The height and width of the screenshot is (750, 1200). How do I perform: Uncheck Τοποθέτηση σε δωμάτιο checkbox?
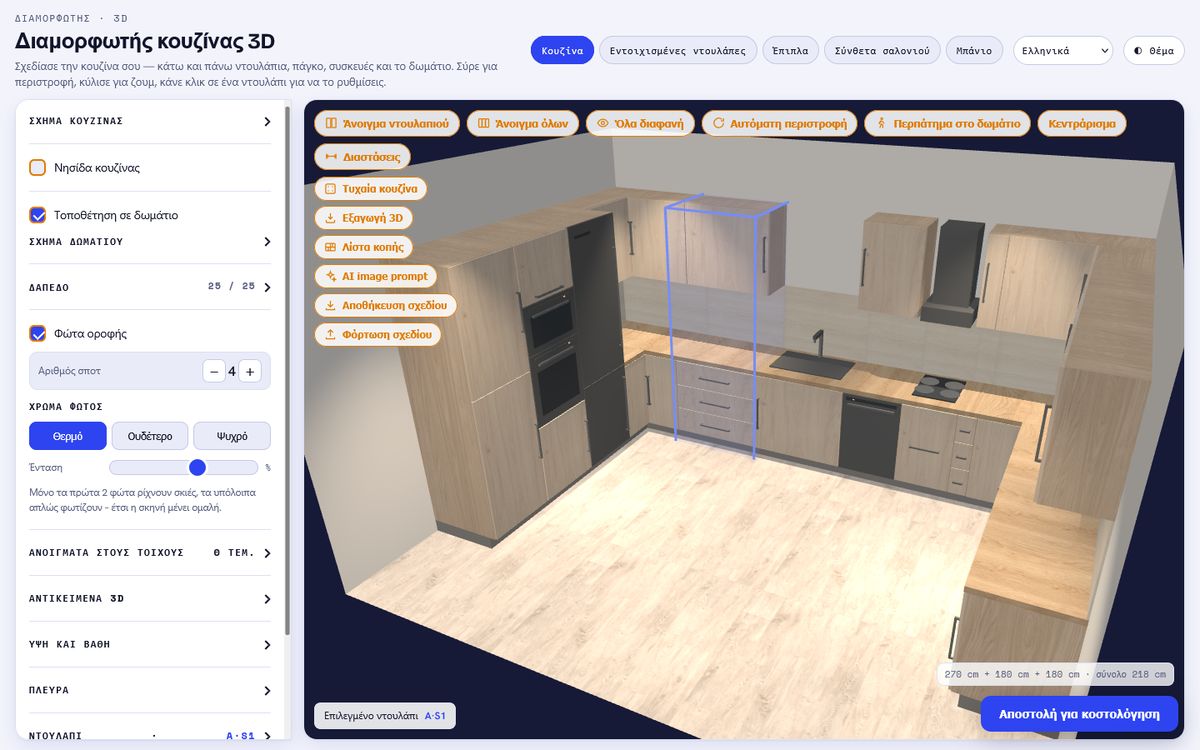pos(38,214)
